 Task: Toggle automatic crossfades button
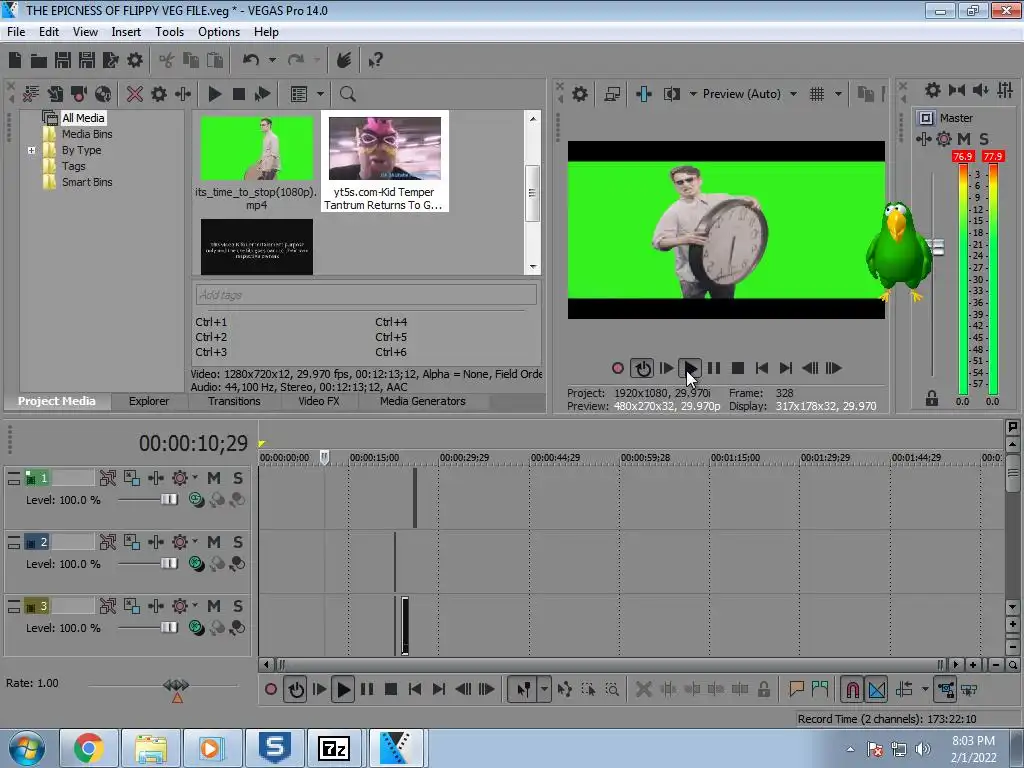point(876,689)
